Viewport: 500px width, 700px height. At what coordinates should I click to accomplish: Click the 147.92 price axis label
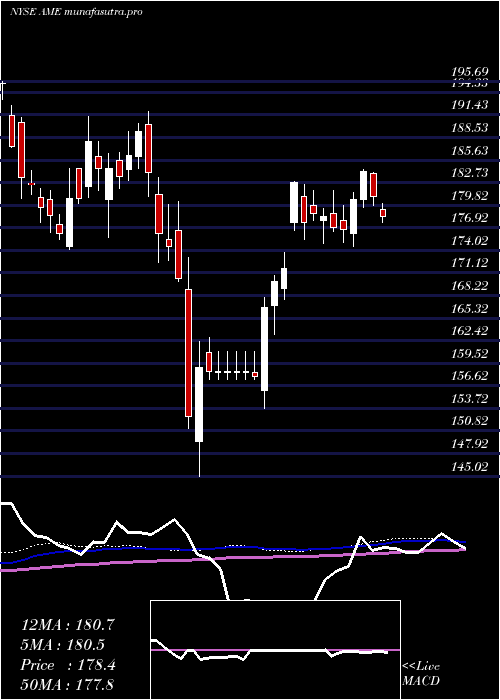(x=469, y=444)
